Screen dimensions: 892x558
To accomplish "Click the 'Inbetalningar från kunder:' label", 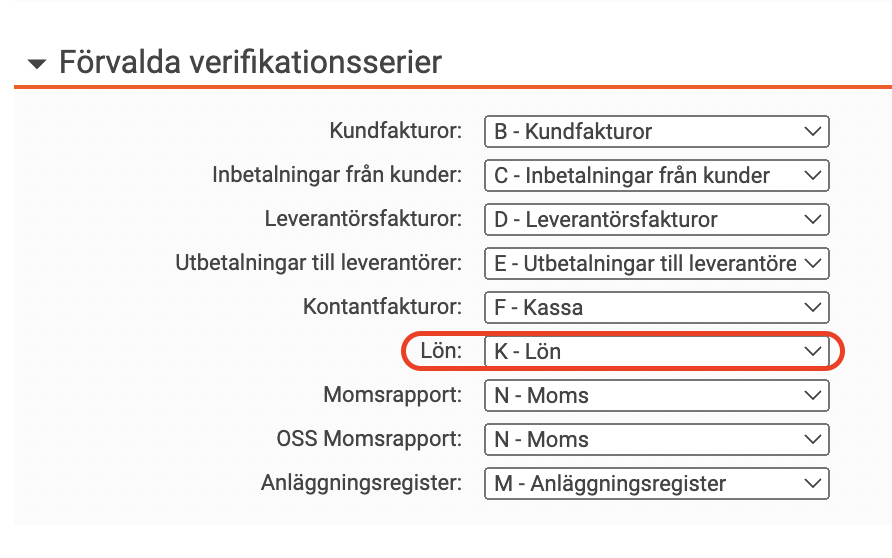I will click(337, 176).
